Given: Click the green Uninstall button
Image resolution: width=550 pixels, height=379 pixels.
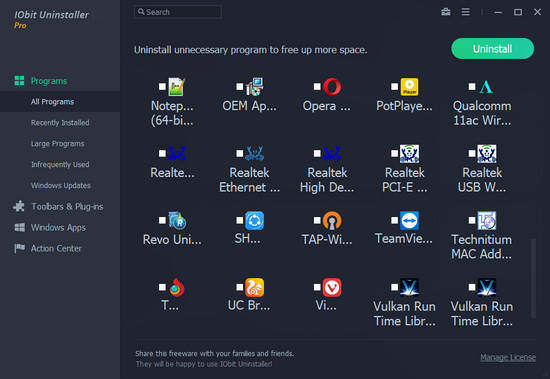Looking at the screenshot, I should [x=492, y=49].
